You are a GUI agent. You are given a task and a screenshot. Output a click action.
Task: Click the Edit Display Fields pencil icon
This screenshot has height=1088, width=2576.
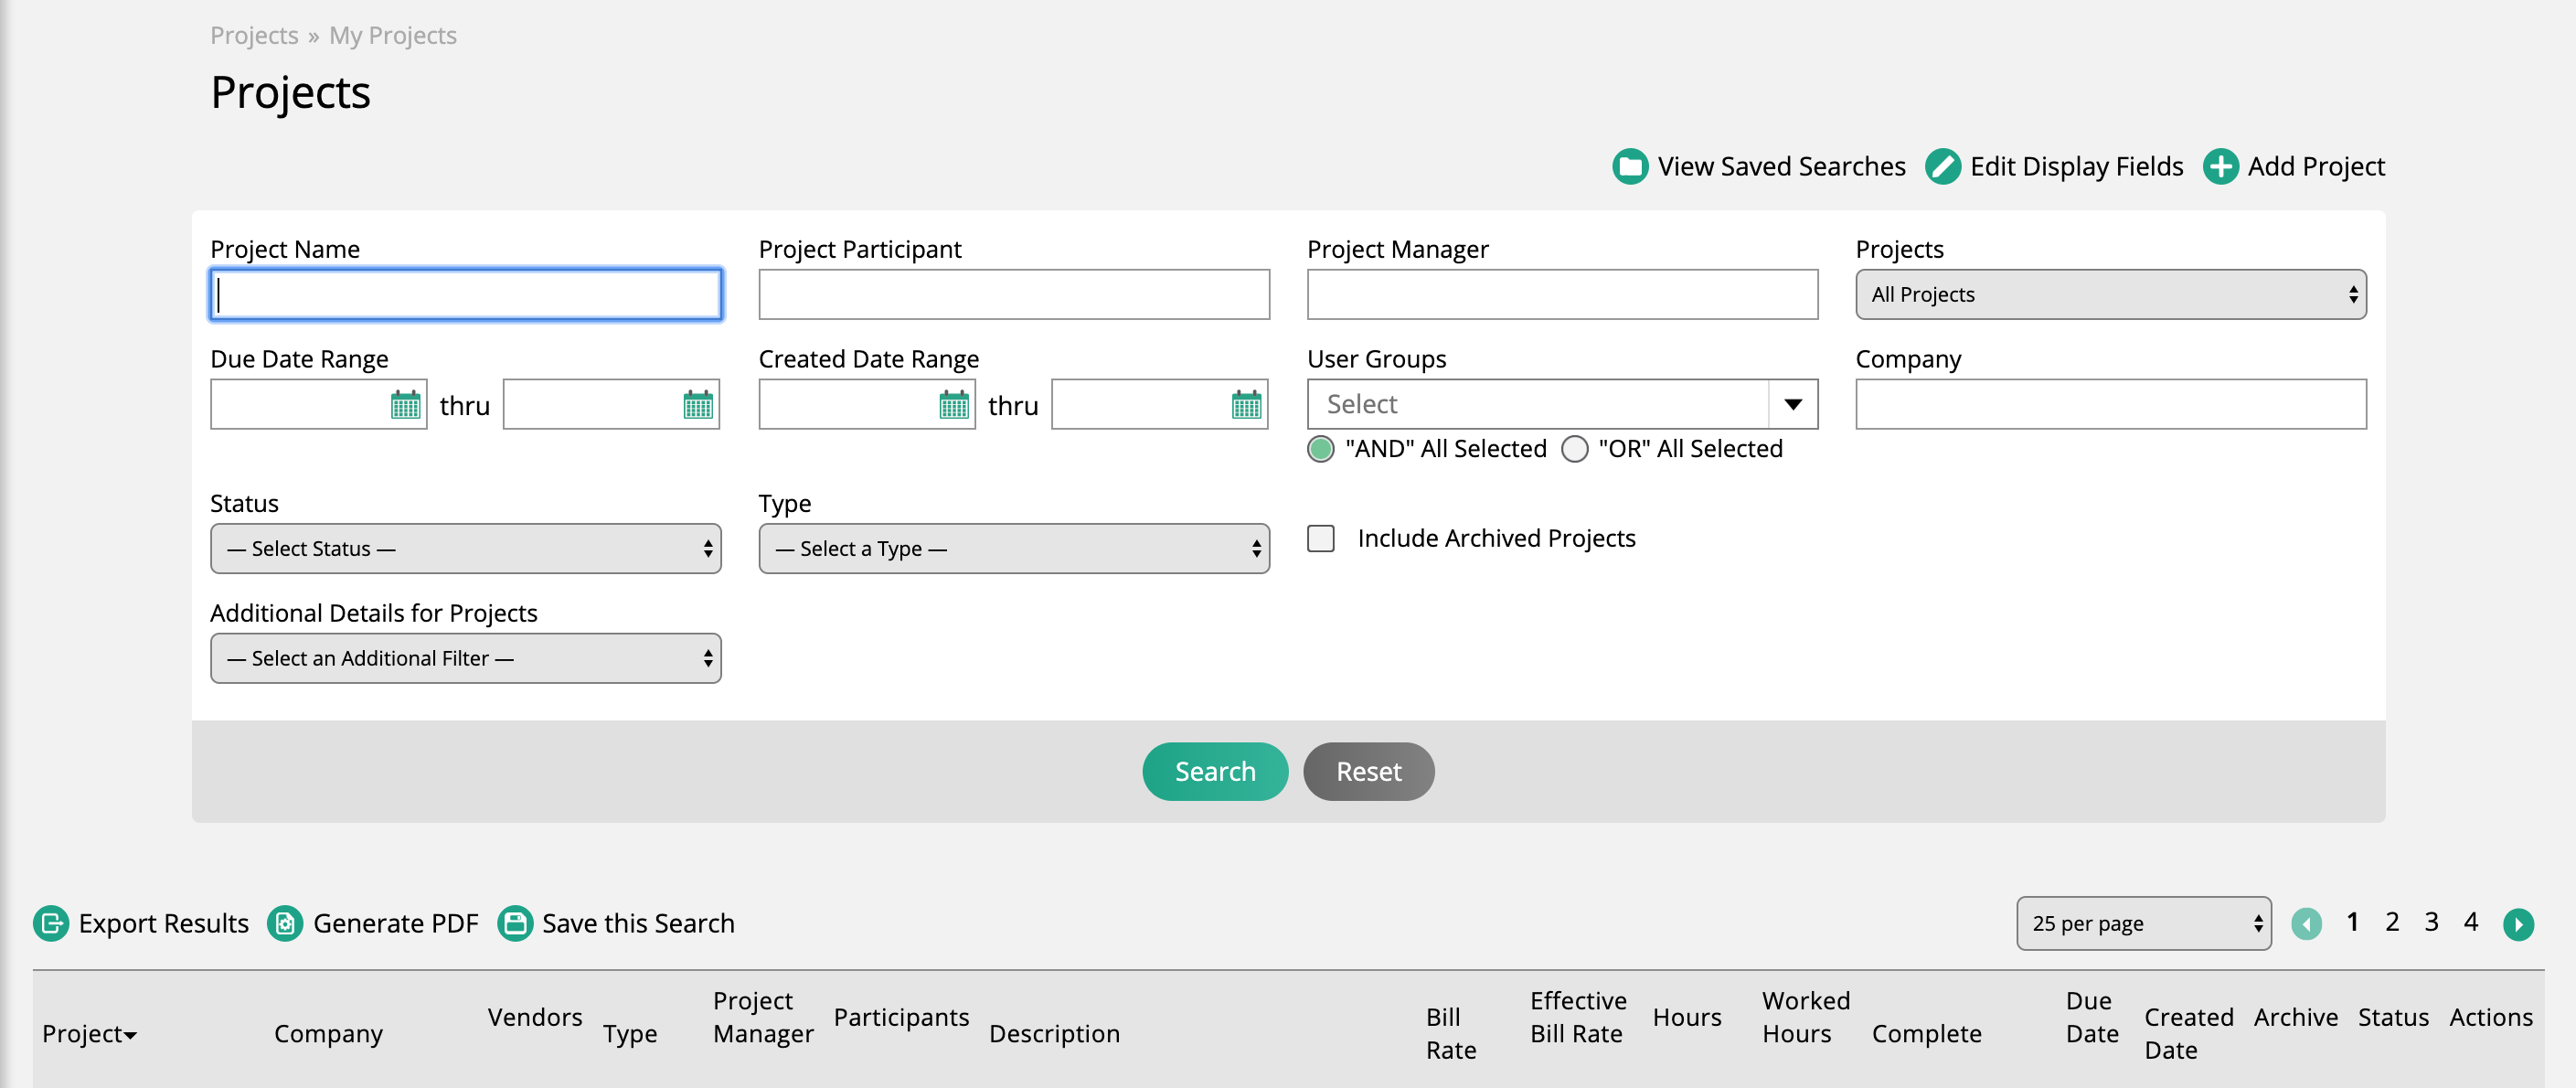1943,166
